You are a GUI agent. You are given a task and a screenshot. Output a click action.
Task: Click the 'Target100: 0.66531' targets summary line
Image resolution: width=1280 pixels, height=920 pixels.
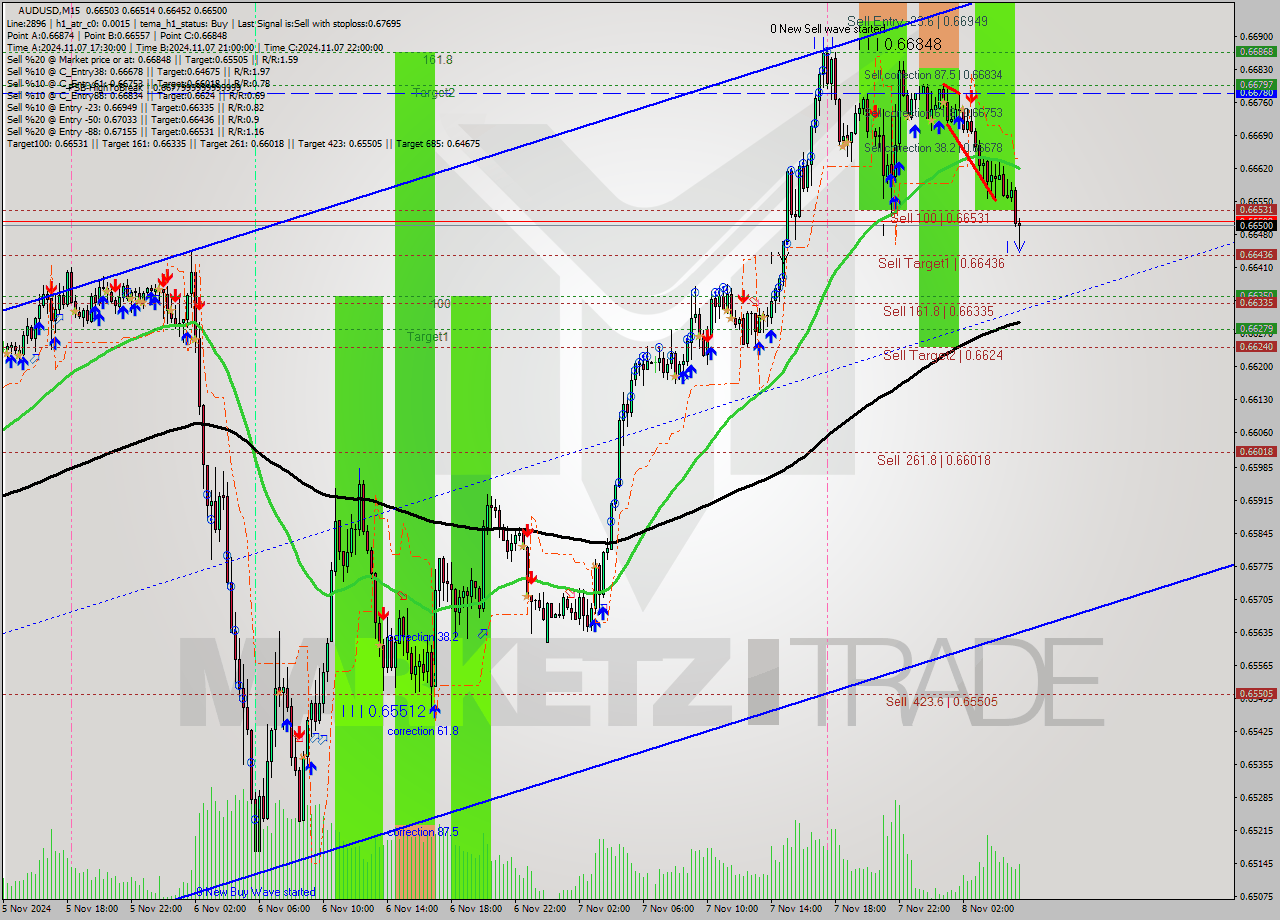(x=243, y=143)
